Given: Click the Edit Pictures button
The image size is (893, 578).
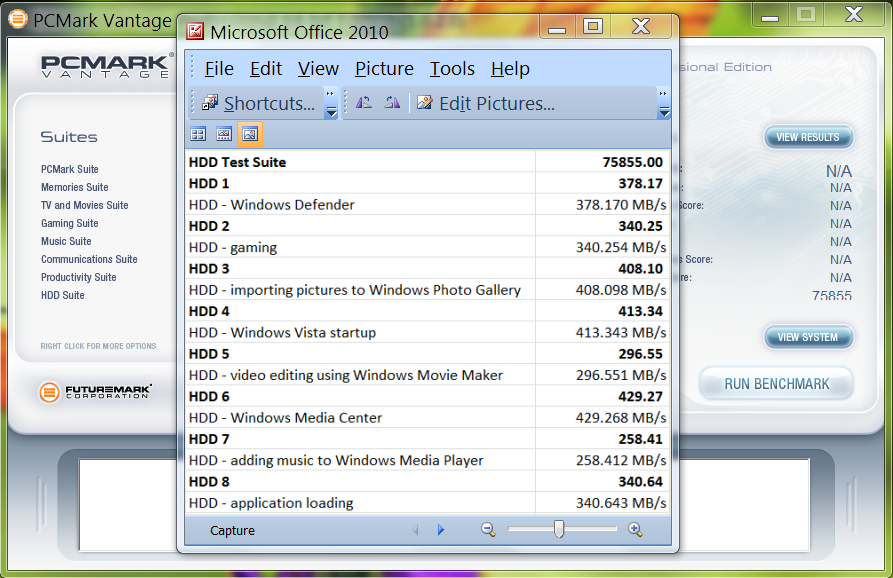Looking at the screenshot, I should [486, 103].
